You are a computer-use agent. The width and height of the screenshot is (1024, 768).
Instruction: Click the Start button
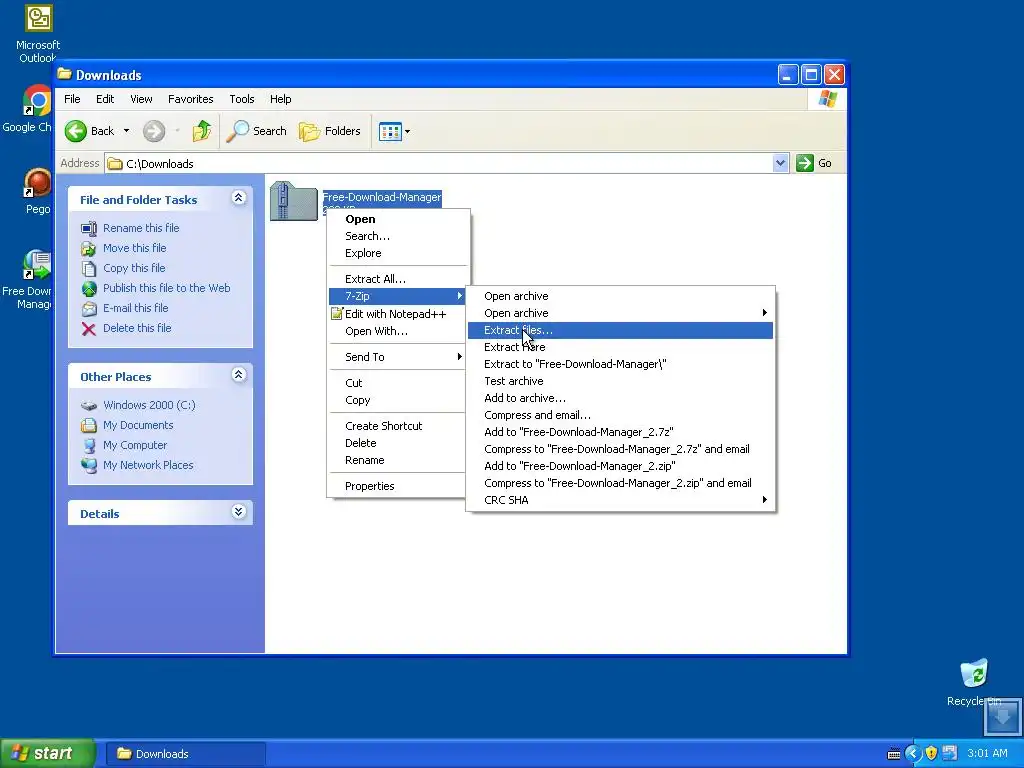[x=47, y=754]
